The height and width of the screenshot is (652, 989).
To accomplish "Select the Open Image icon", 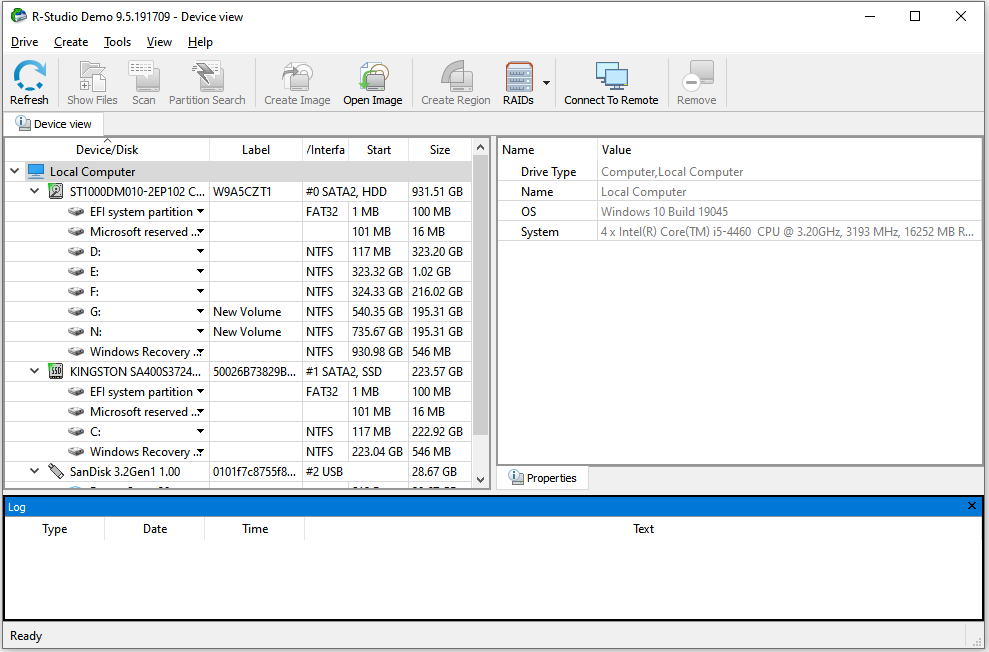I will click(372, 82).
